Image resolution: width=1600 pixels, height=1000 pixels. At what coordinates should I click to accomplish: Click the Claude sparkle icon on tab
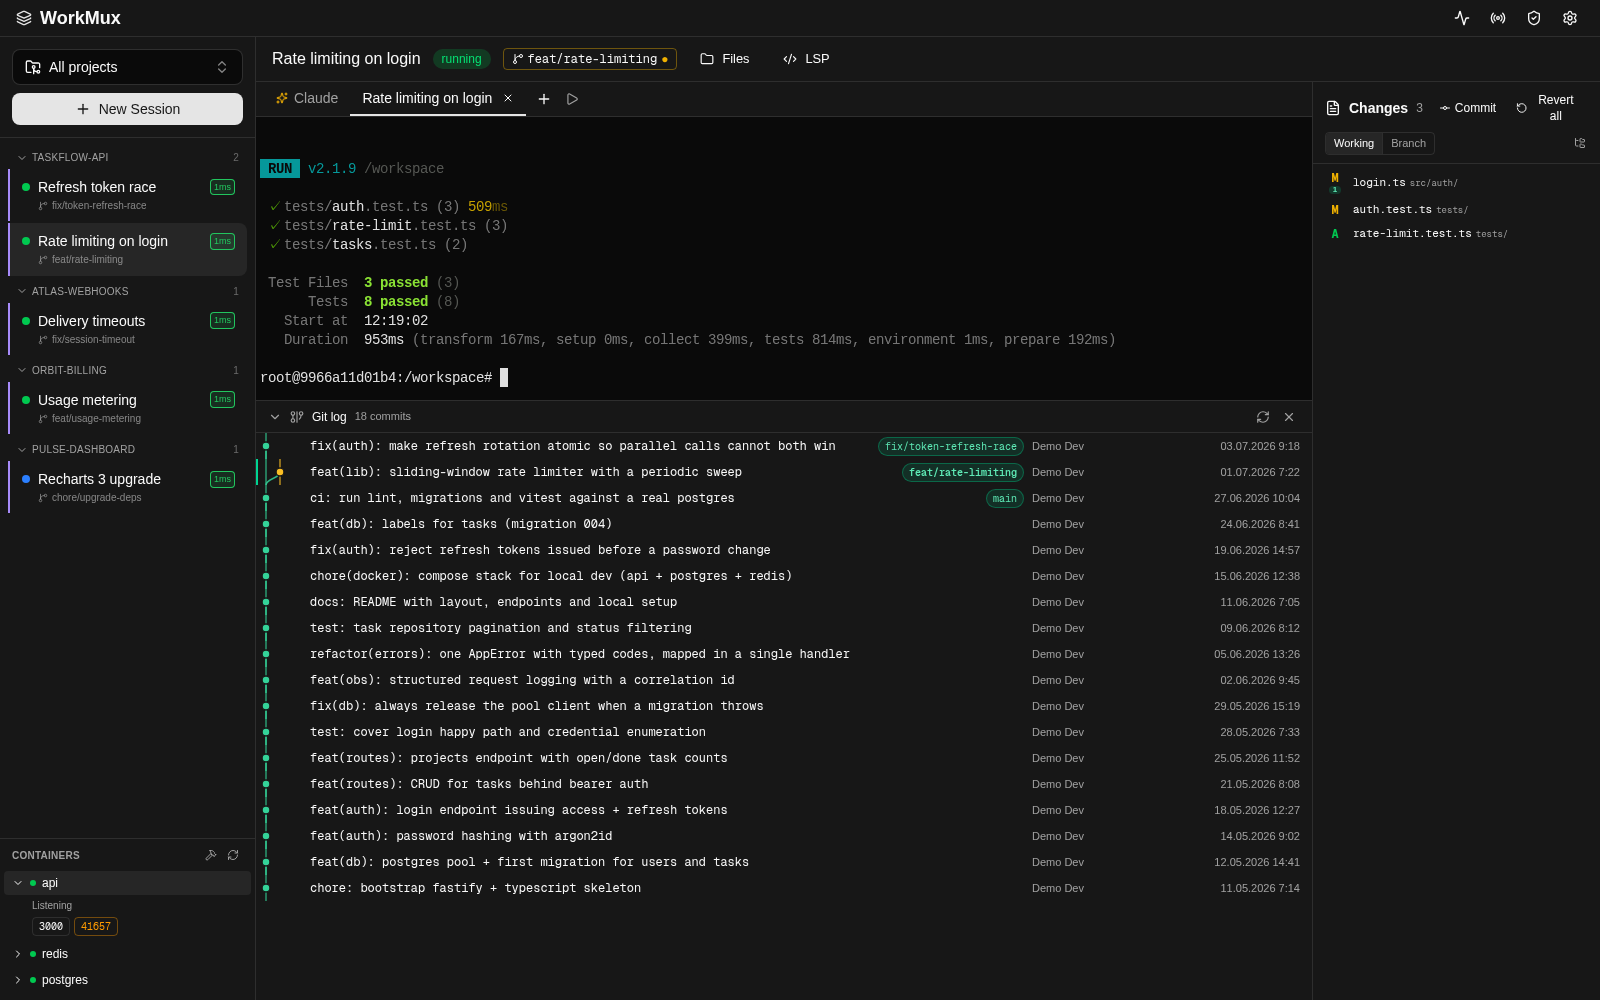(282, 98)
